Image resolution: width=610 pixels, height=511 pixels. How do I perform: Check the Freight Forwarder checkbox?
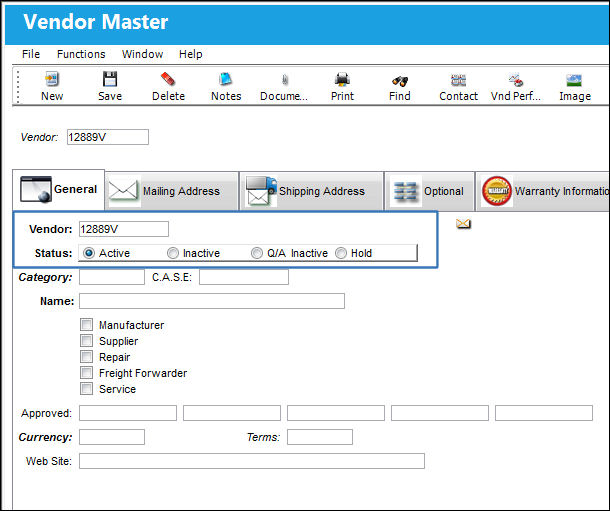(86, 373)
